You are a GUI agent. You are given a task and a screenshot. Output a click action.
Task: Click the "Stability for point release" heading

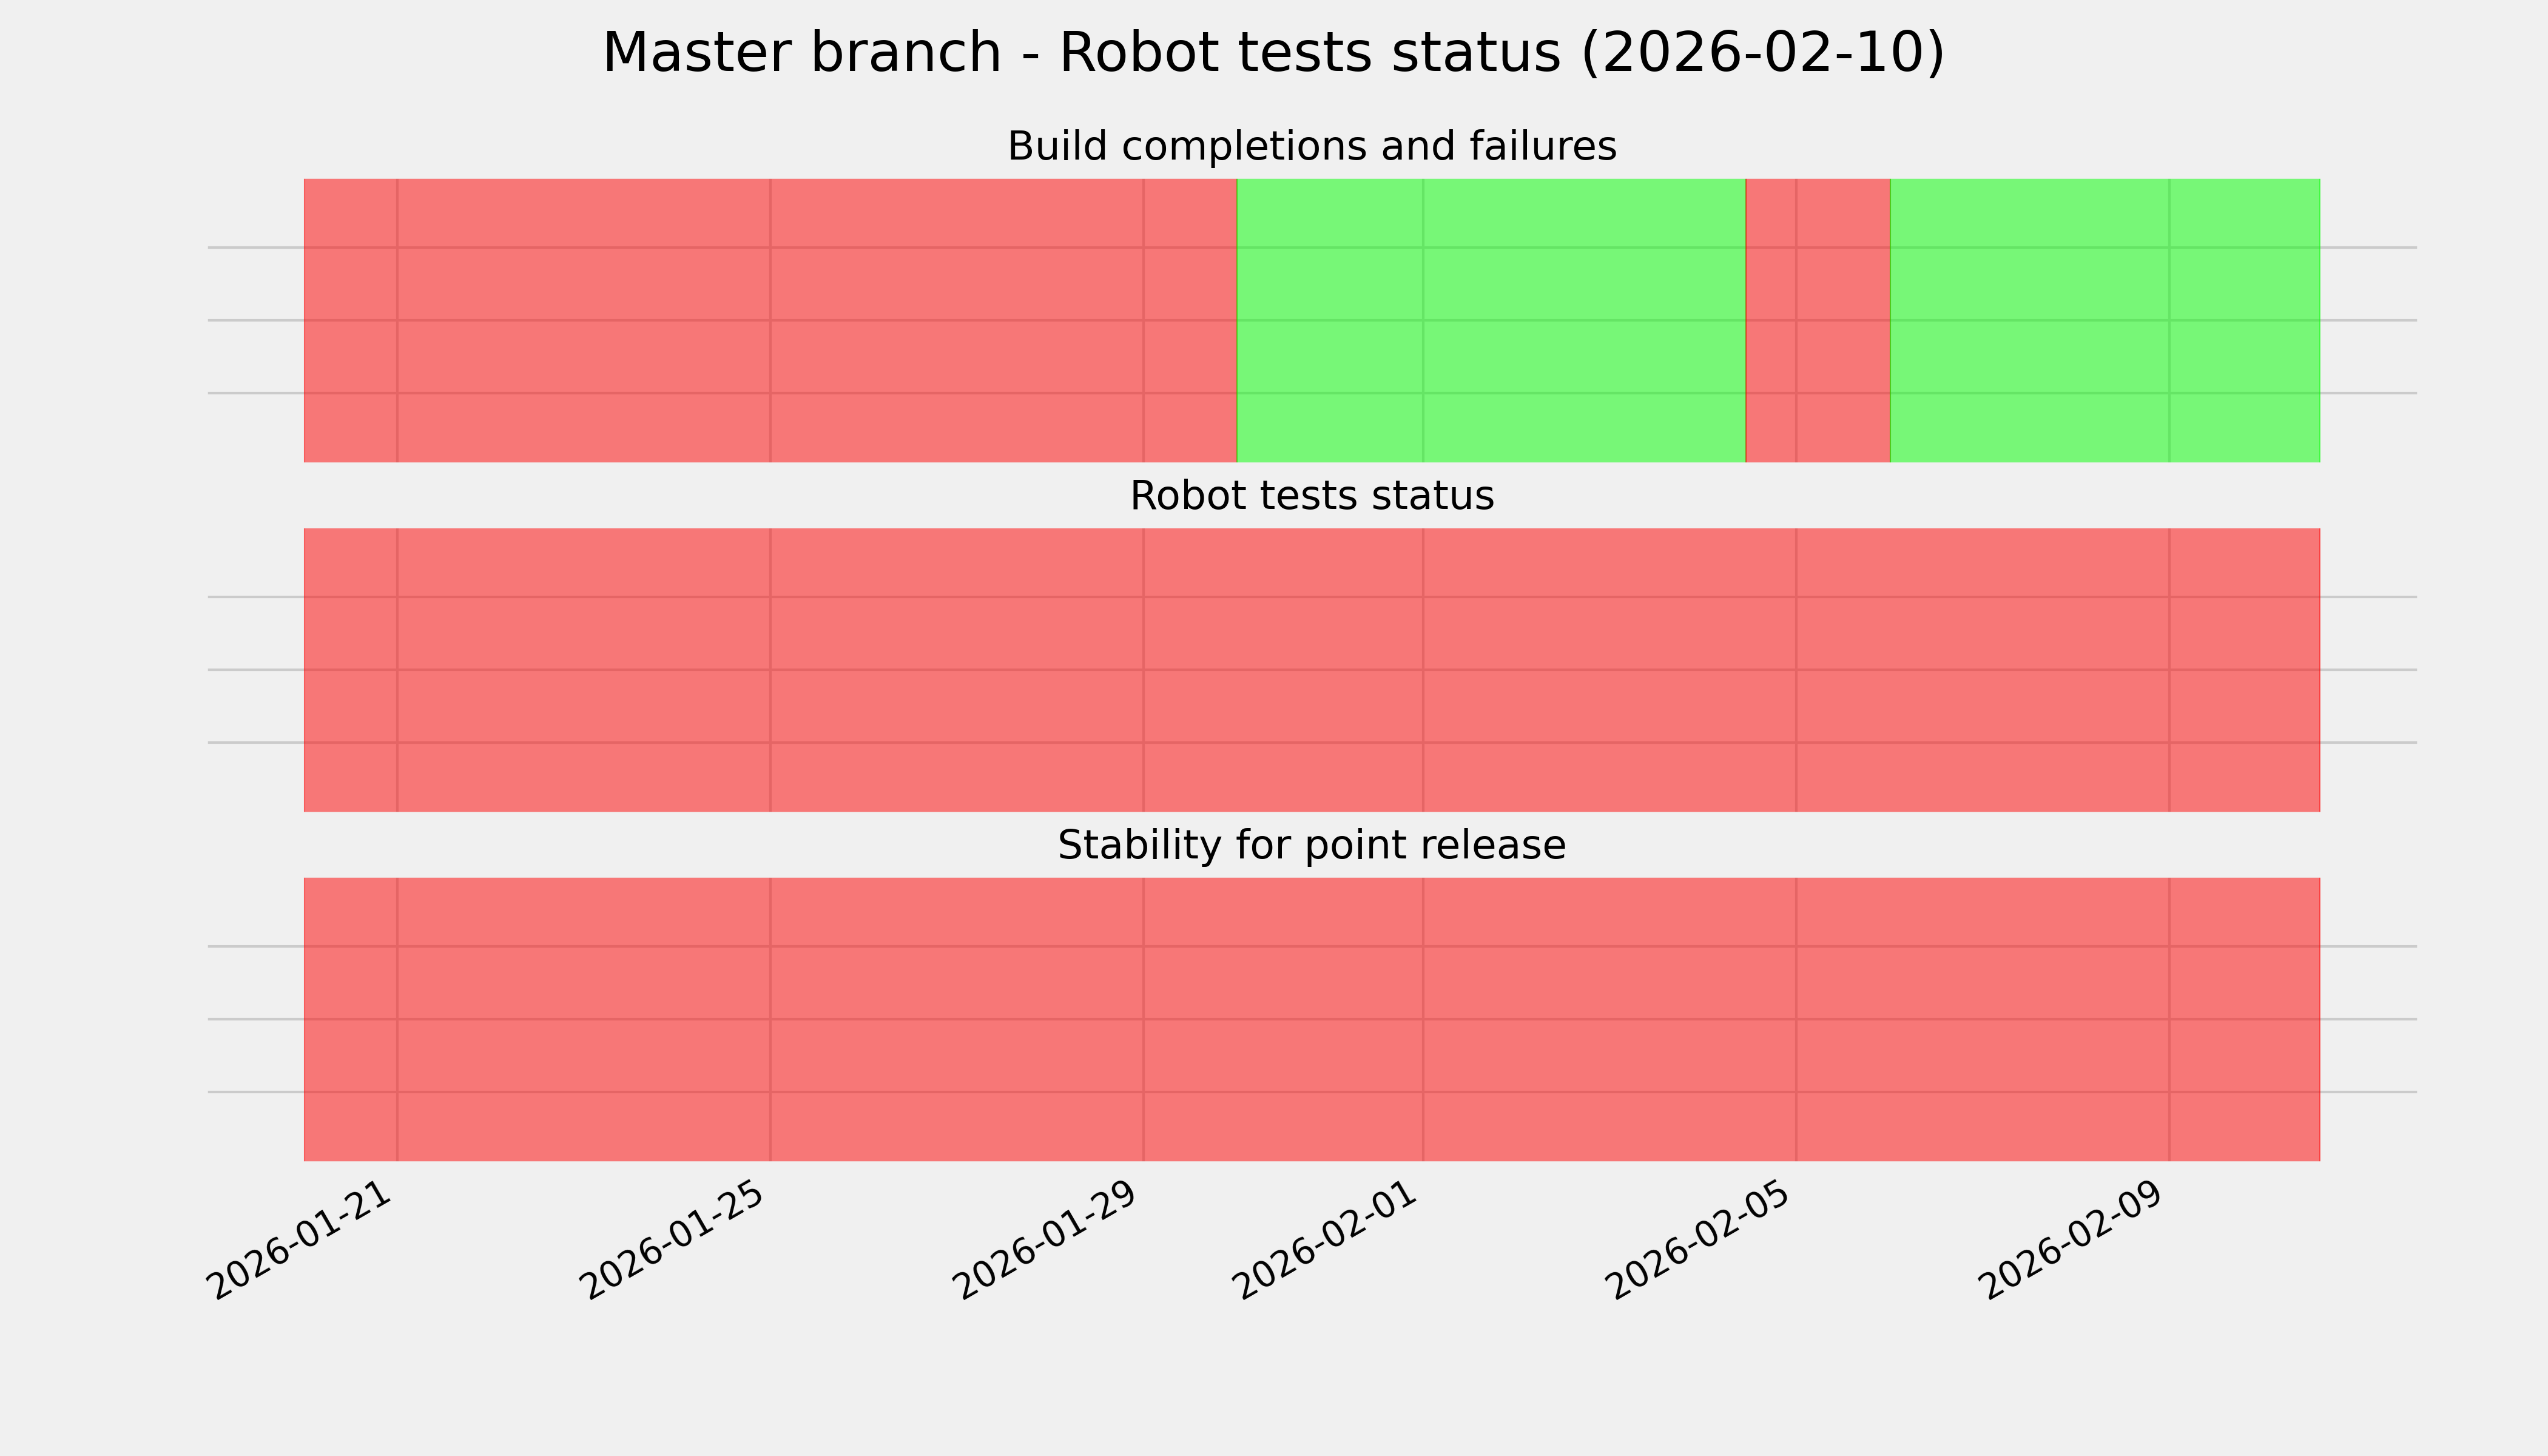pyautogui.click(x=1311, y=846)
